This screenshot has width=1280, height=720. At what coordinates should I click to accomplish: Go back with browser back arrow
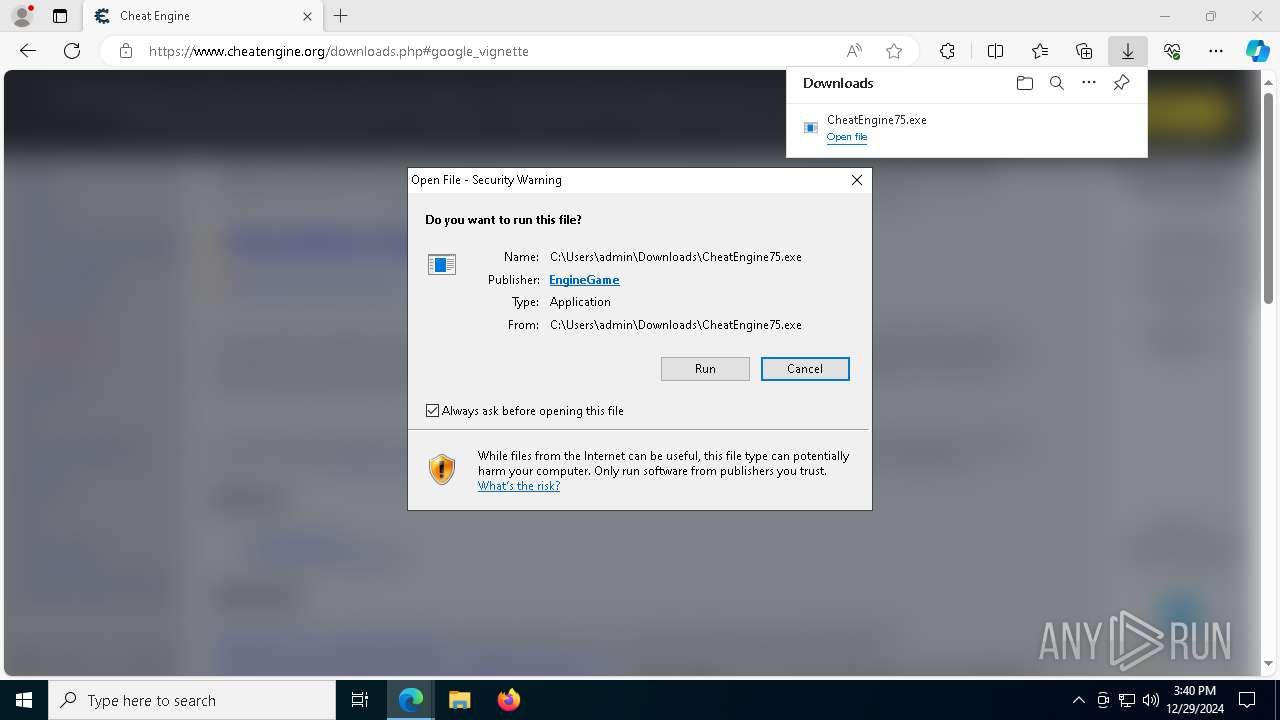click(x=28, y=51)
